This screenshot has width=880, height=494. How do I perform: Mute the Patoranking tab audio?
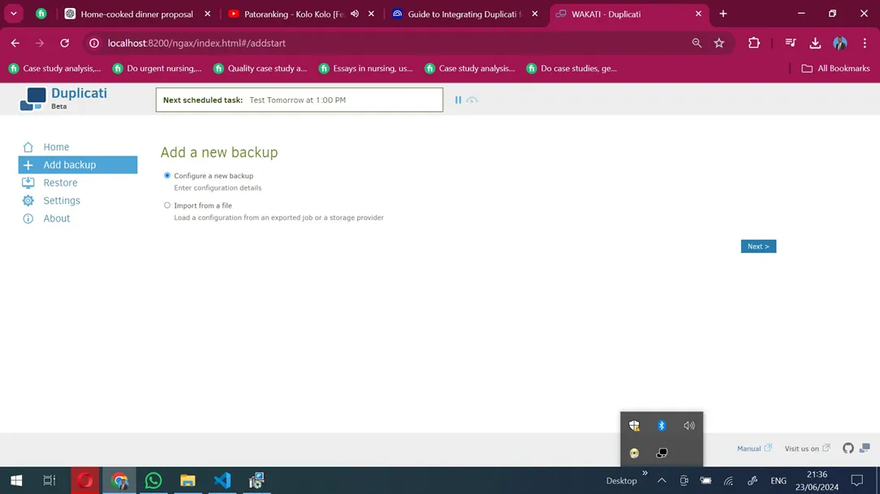[x=355, y=14]
